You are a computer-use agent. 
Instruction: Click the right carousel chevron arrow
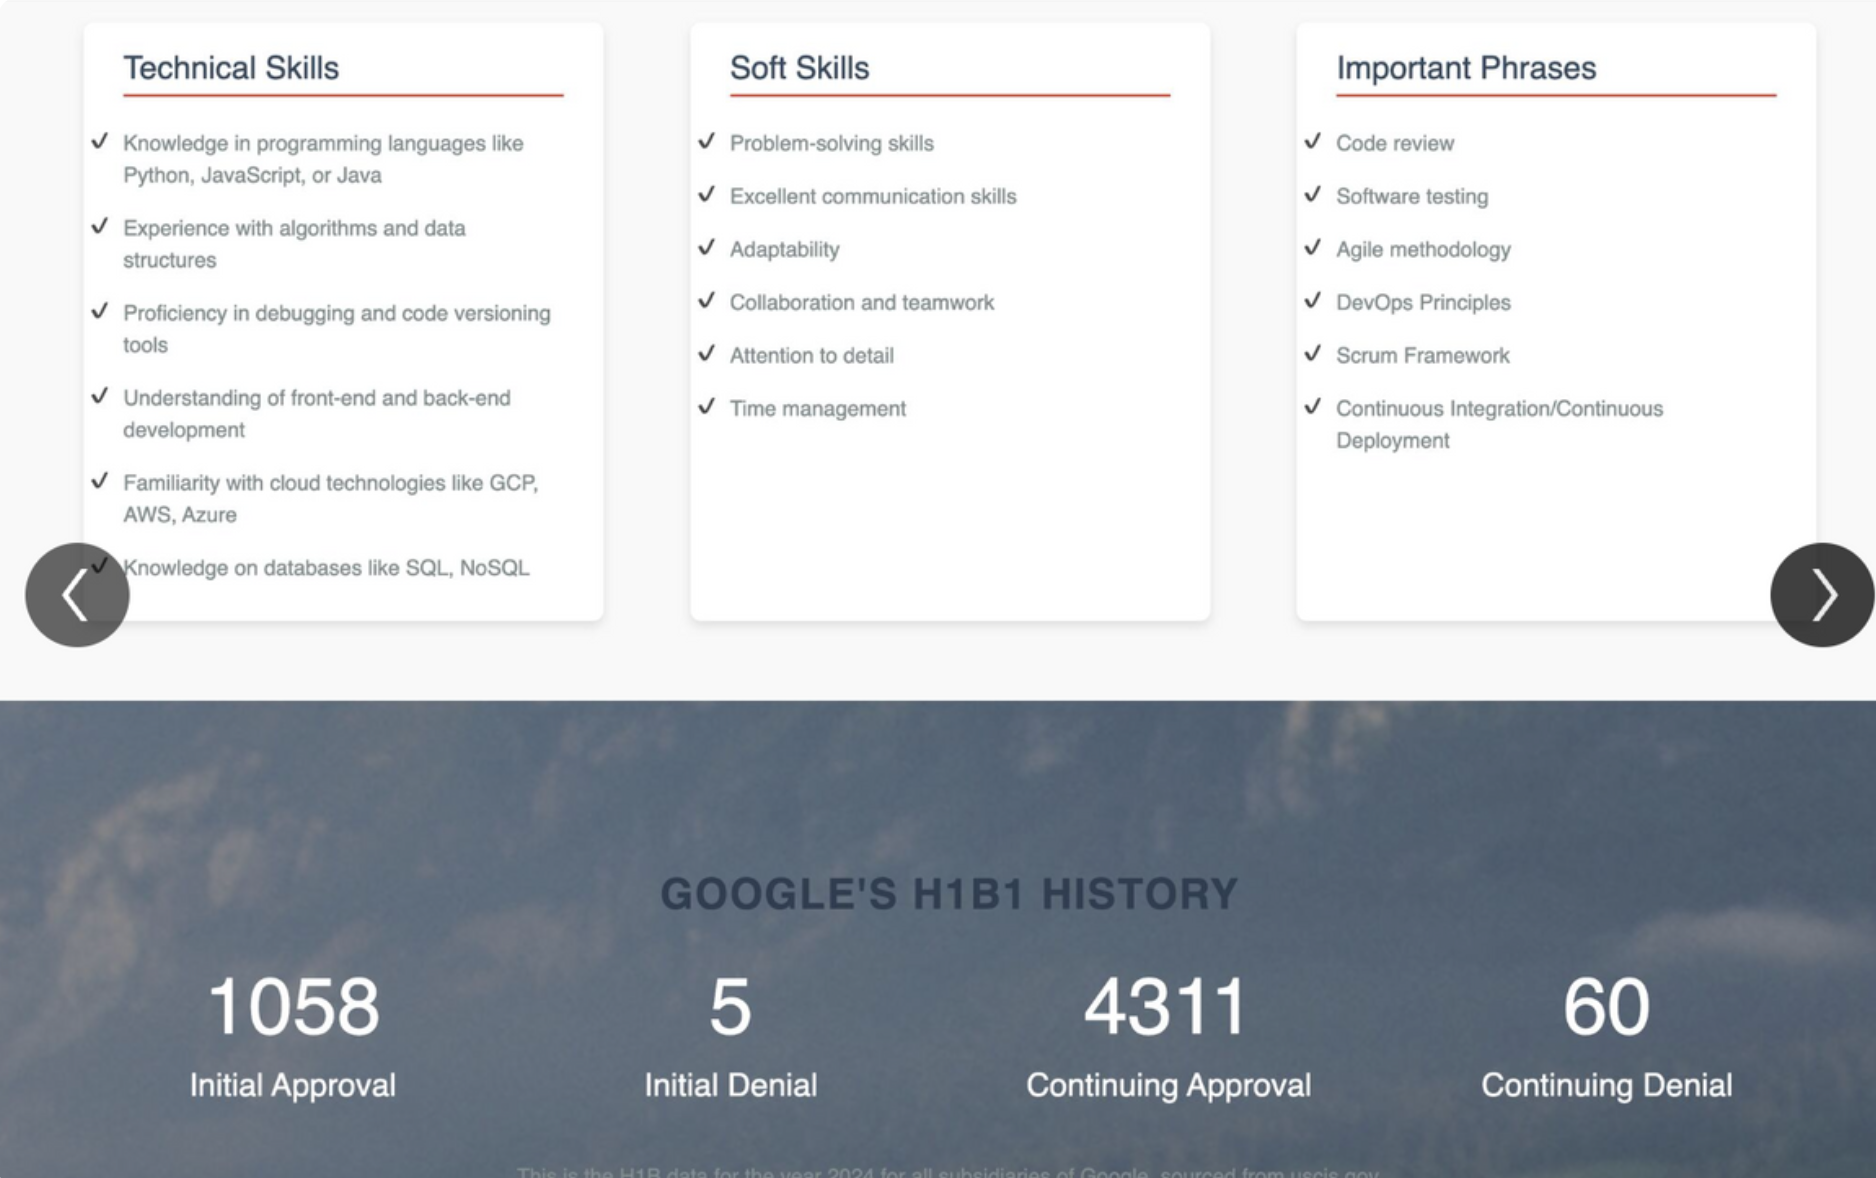click(1823, 594)
